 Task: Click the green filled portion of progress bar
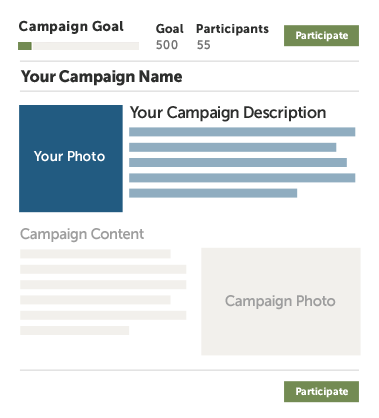point(25,46)
